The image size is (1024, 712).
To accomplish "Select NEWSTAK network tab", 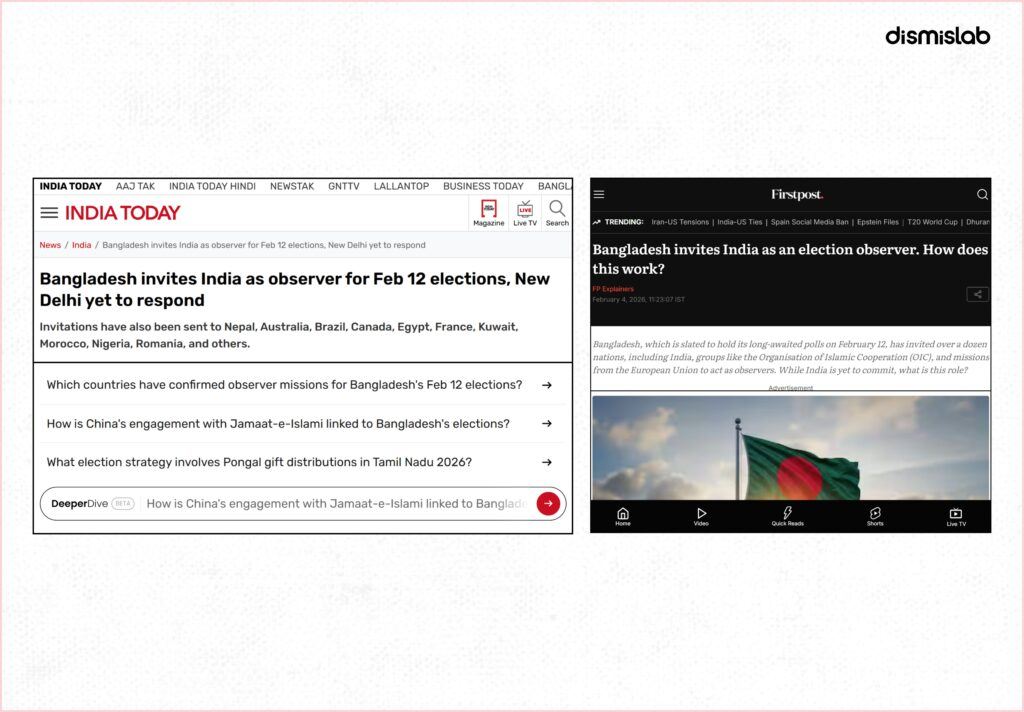I will (x=292, y=186).
